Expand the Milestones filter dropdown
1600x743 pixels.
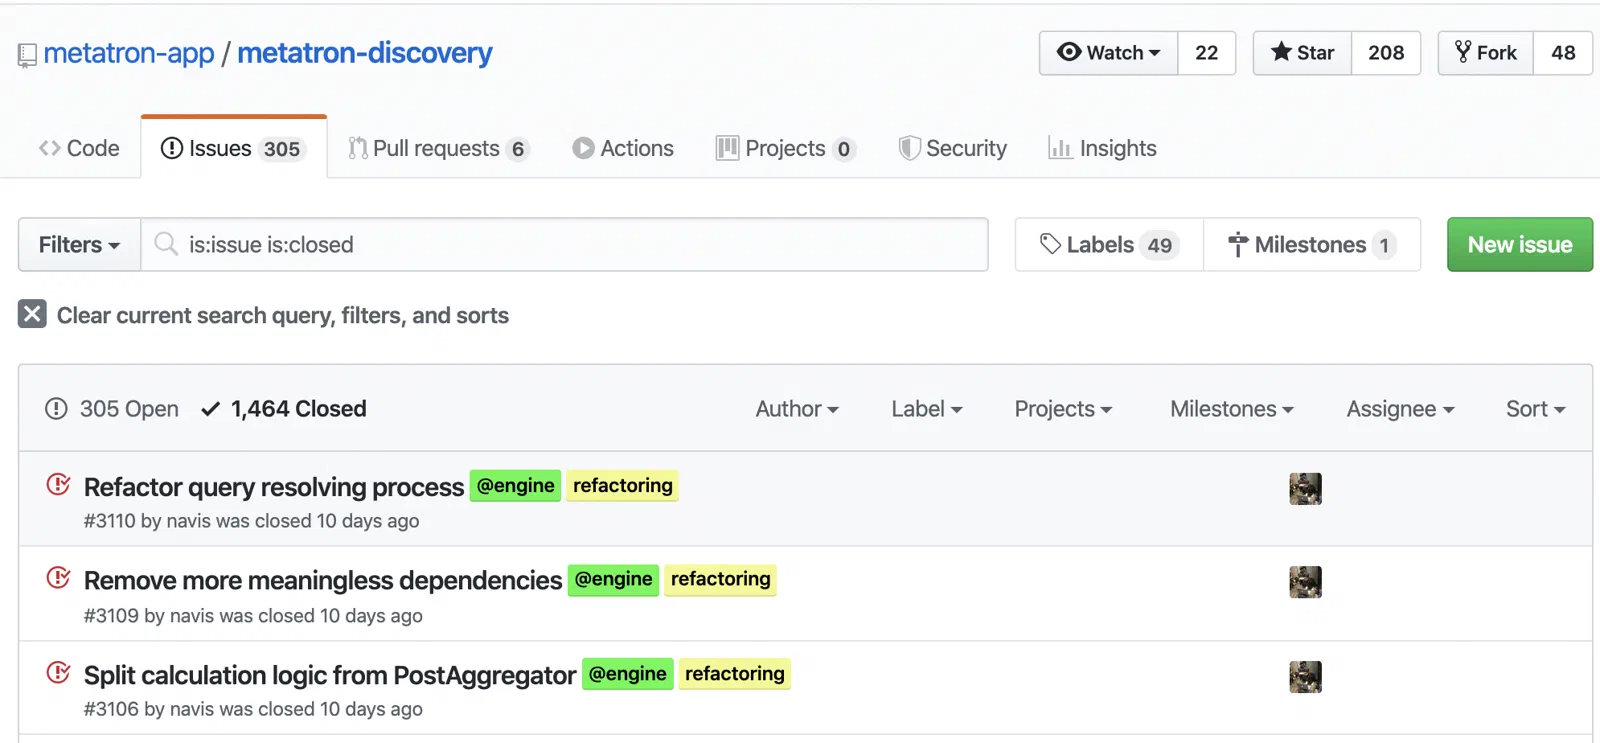(x=1232, y=409)
